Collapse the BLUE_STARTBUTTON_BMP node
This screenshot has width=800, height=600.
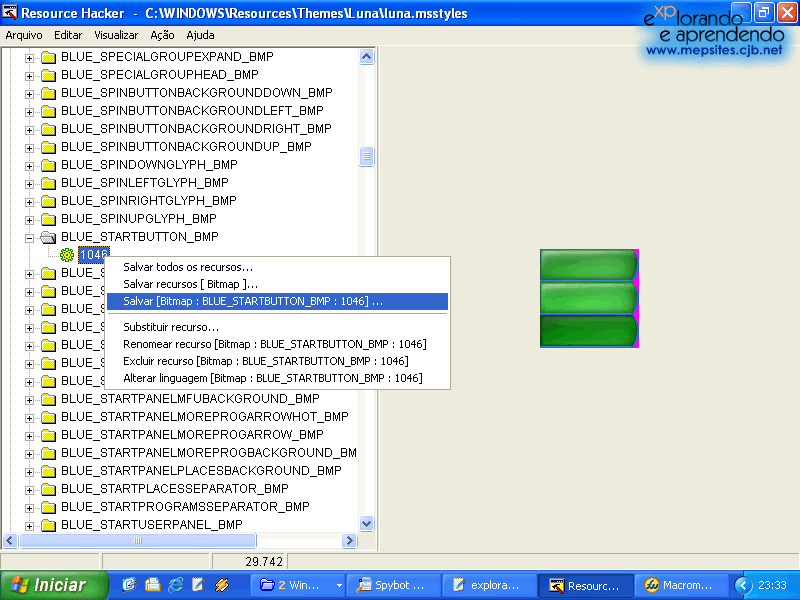tap(30, 238)
